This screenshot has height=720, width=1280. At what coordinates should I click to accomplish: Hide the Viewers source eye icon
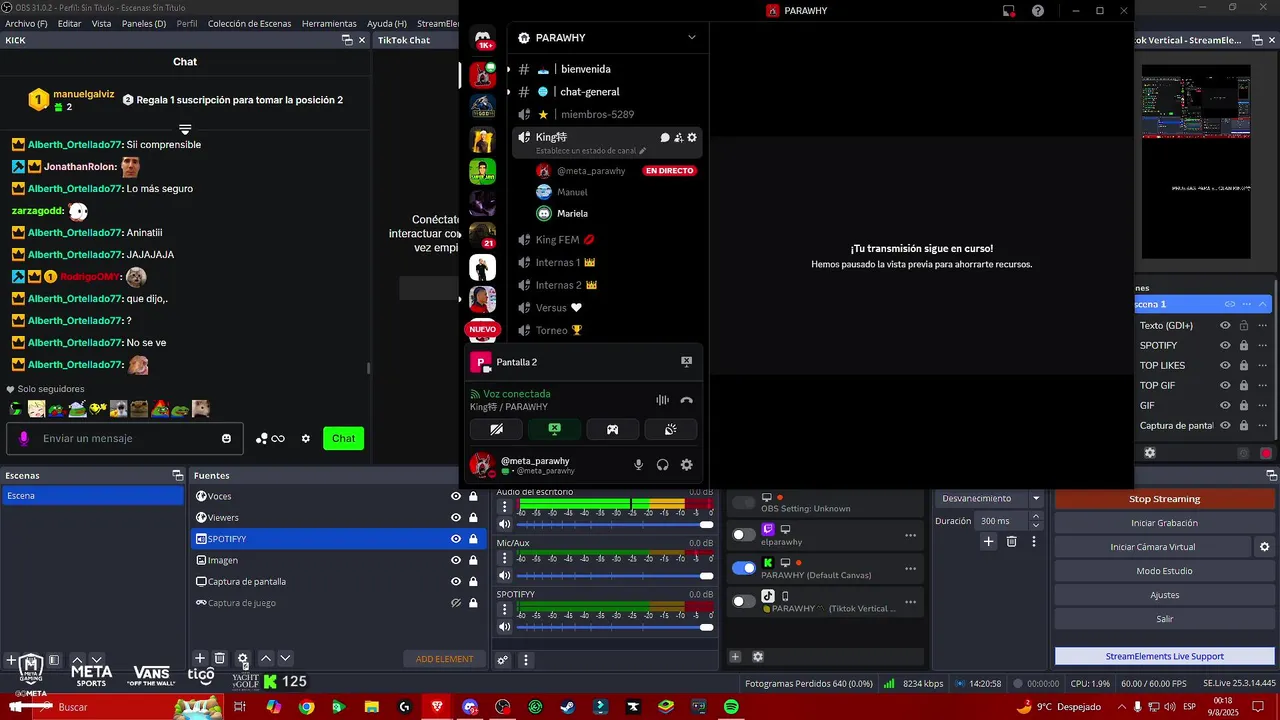(456, 517)
